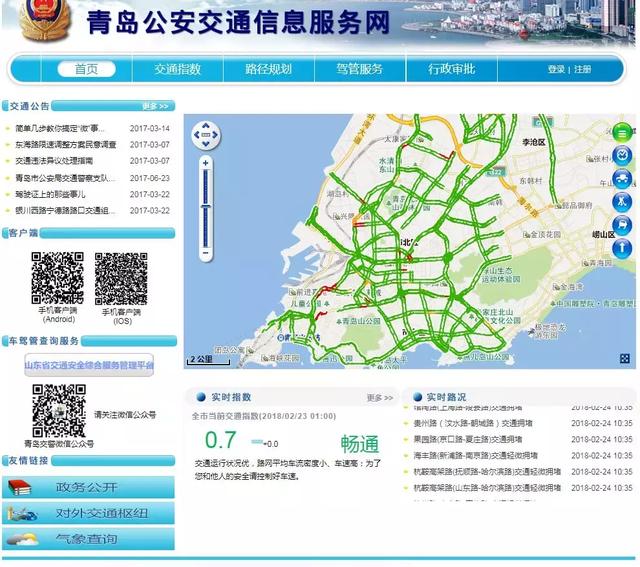
Task: Scan the Android client QR code image
Action: 57,278
